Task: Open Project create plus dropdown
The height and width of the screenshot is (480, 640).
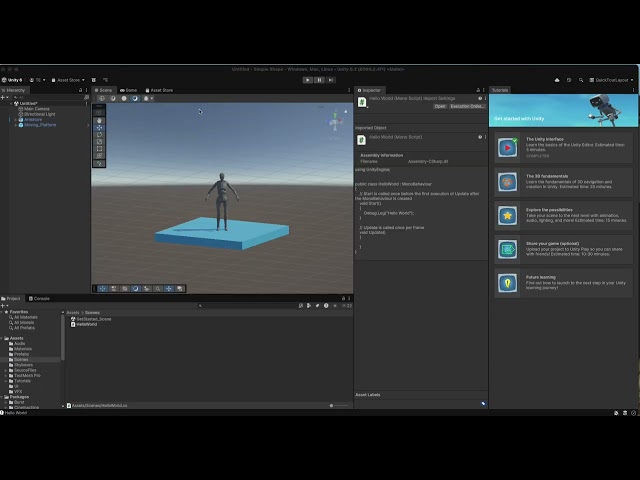Action: [x=4, y=305]
